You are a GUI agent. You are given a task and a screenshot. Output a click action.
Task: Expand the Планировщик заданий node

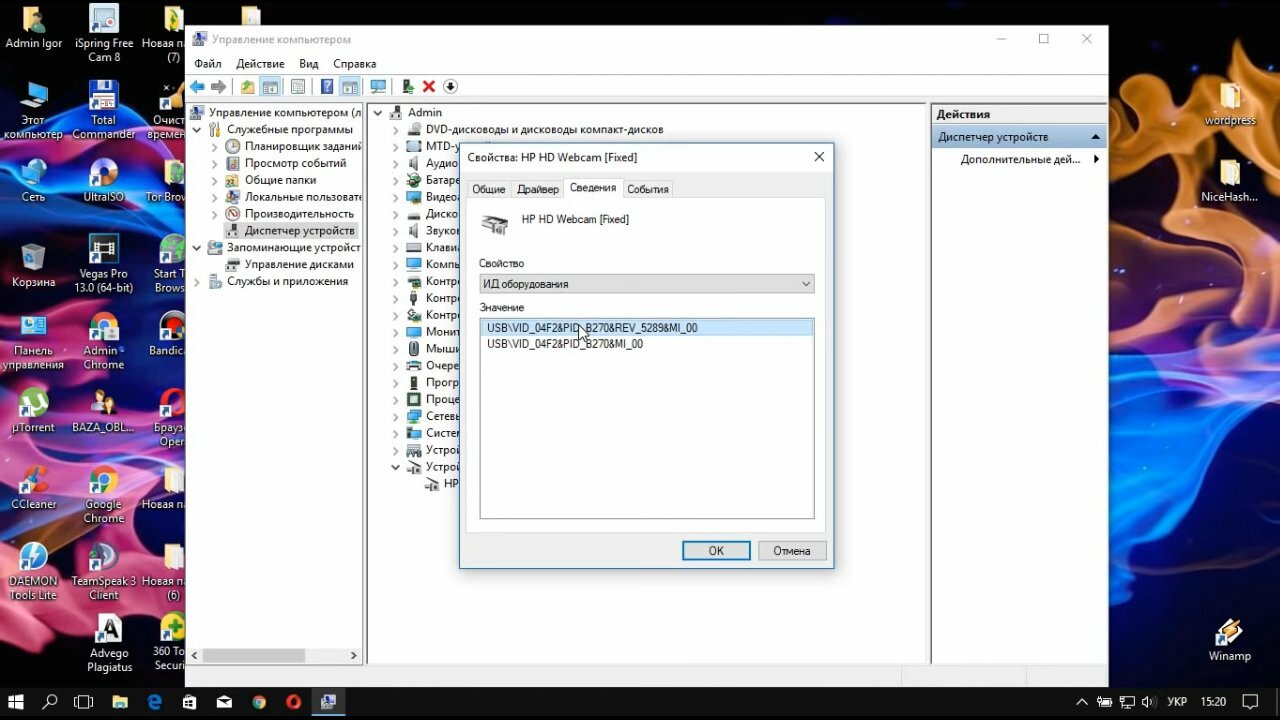(x=214, y=147)
